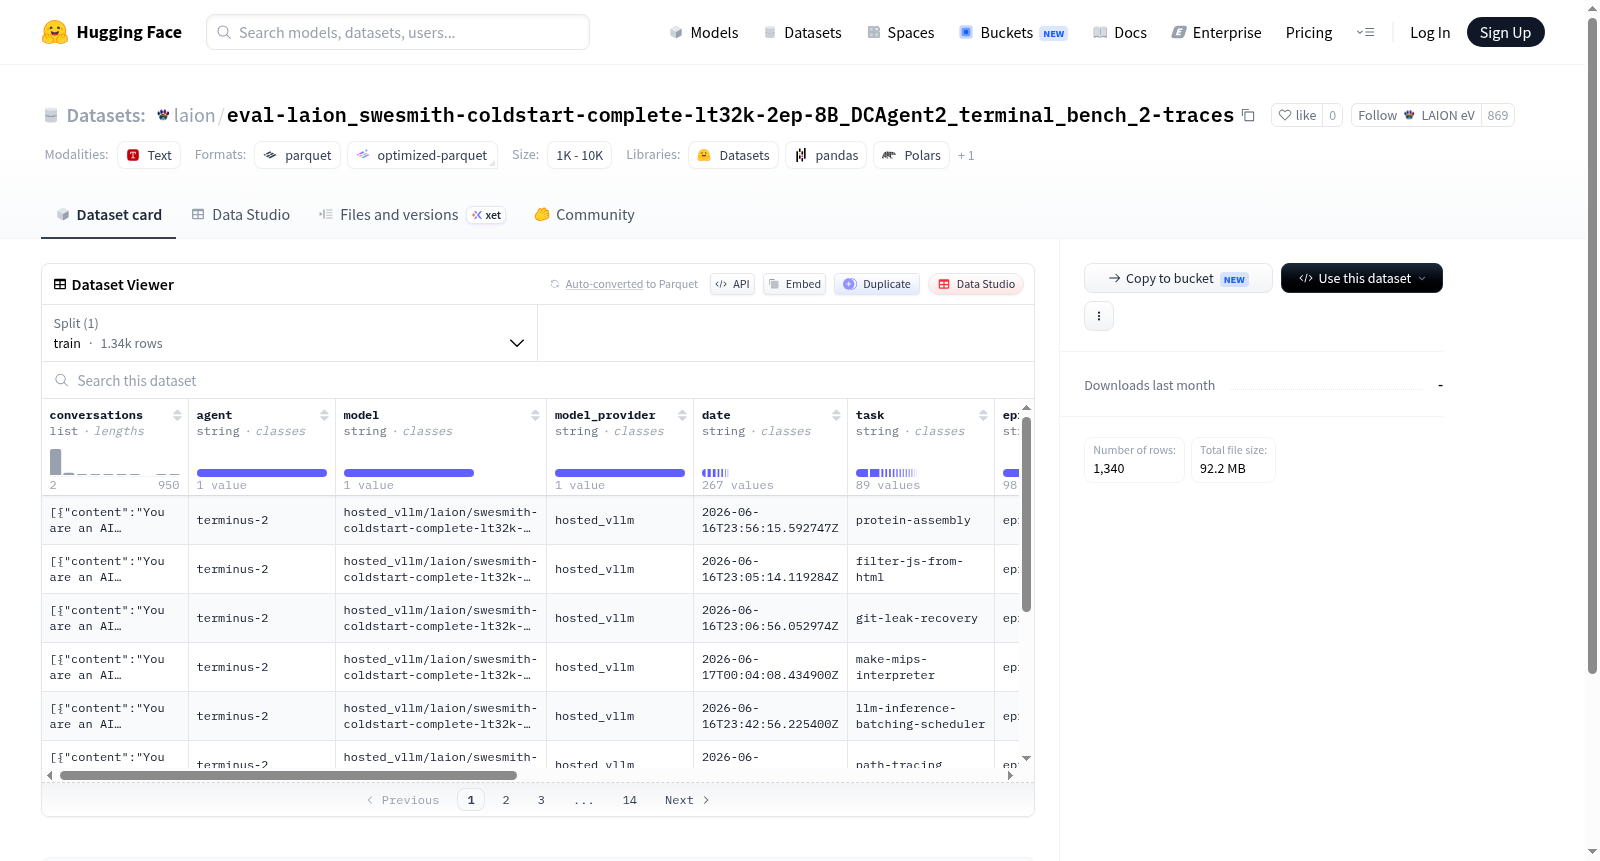
Task: Go to page 14 of dataset rows
Action: click(630, 800)
